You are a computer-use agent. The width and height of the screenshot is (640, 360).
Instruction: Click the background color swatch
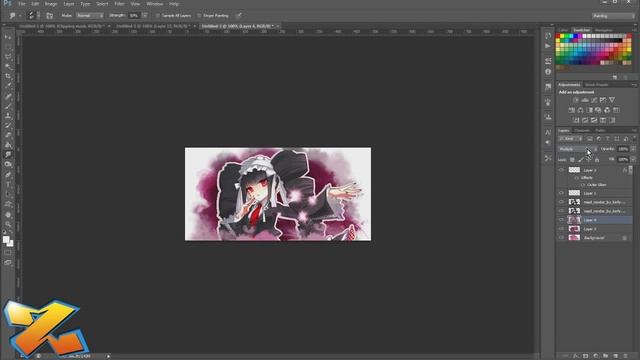(x=10, y=244)
